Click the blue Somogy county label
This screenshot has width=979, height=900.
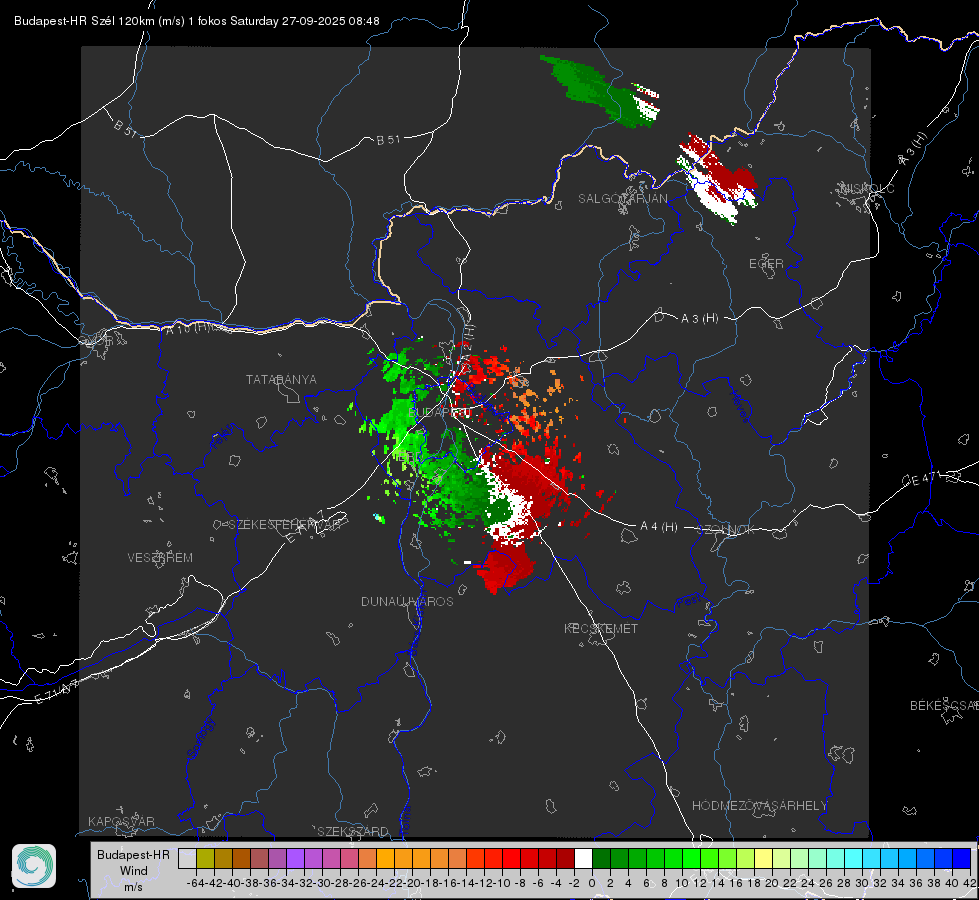[x=201, y=739]
